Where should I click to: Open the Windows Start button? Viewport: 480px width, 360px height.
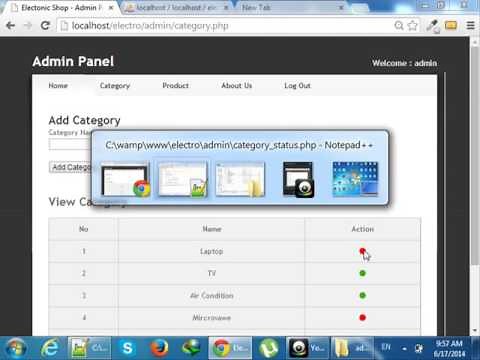[16, 348]
